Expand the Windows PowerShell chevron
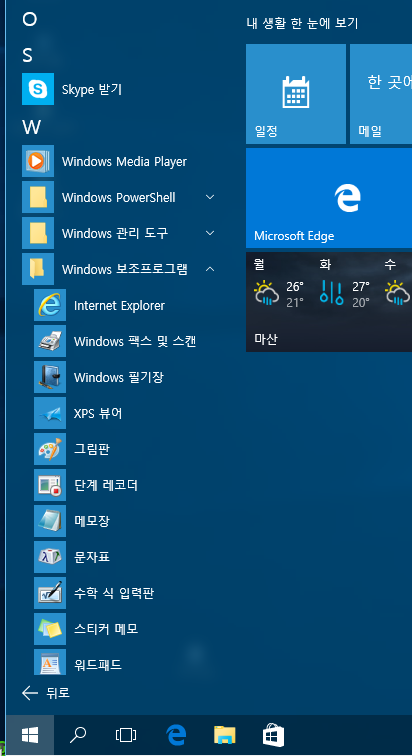 click(x=210, y=197)
